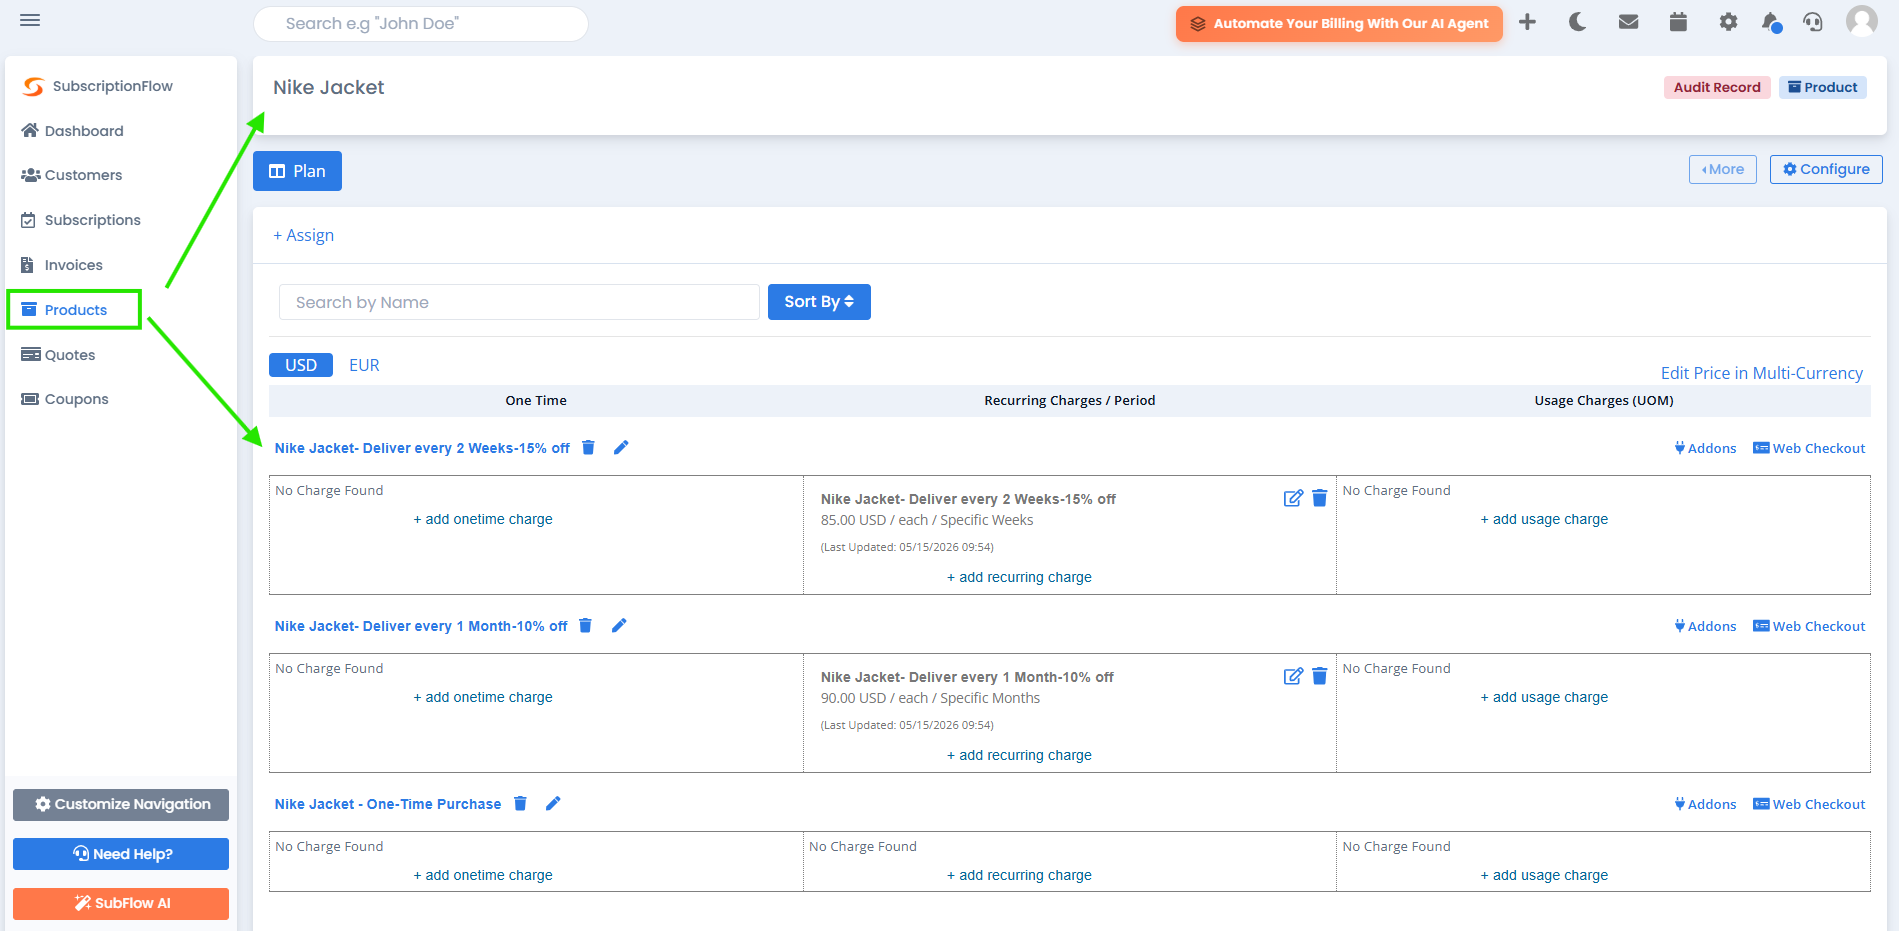Open Web Checkout for the 1 Month plan
This screenshot has width=1899, height=931.
click(x=1809, y=626)
